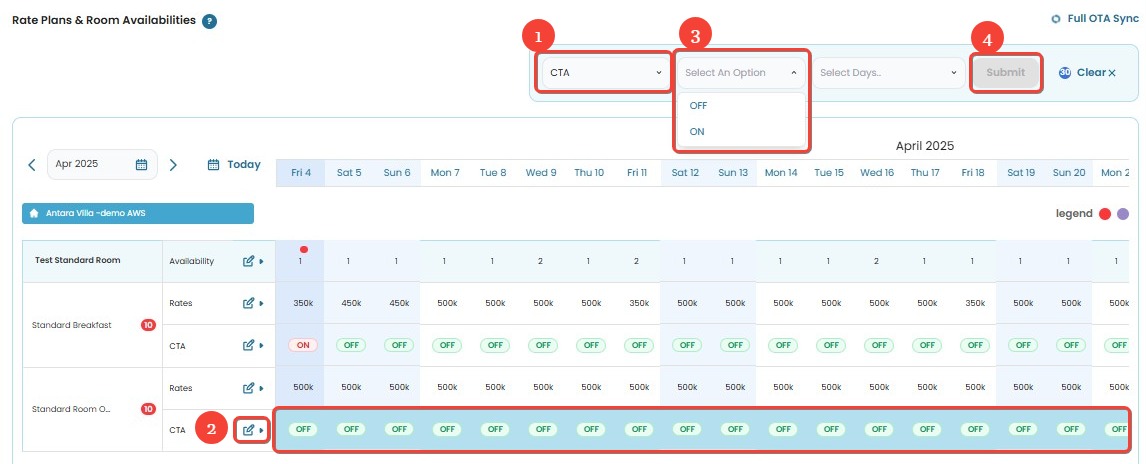Click the 30 counter badge near Clear
1146x464 pixels.
click(1064, 72)
